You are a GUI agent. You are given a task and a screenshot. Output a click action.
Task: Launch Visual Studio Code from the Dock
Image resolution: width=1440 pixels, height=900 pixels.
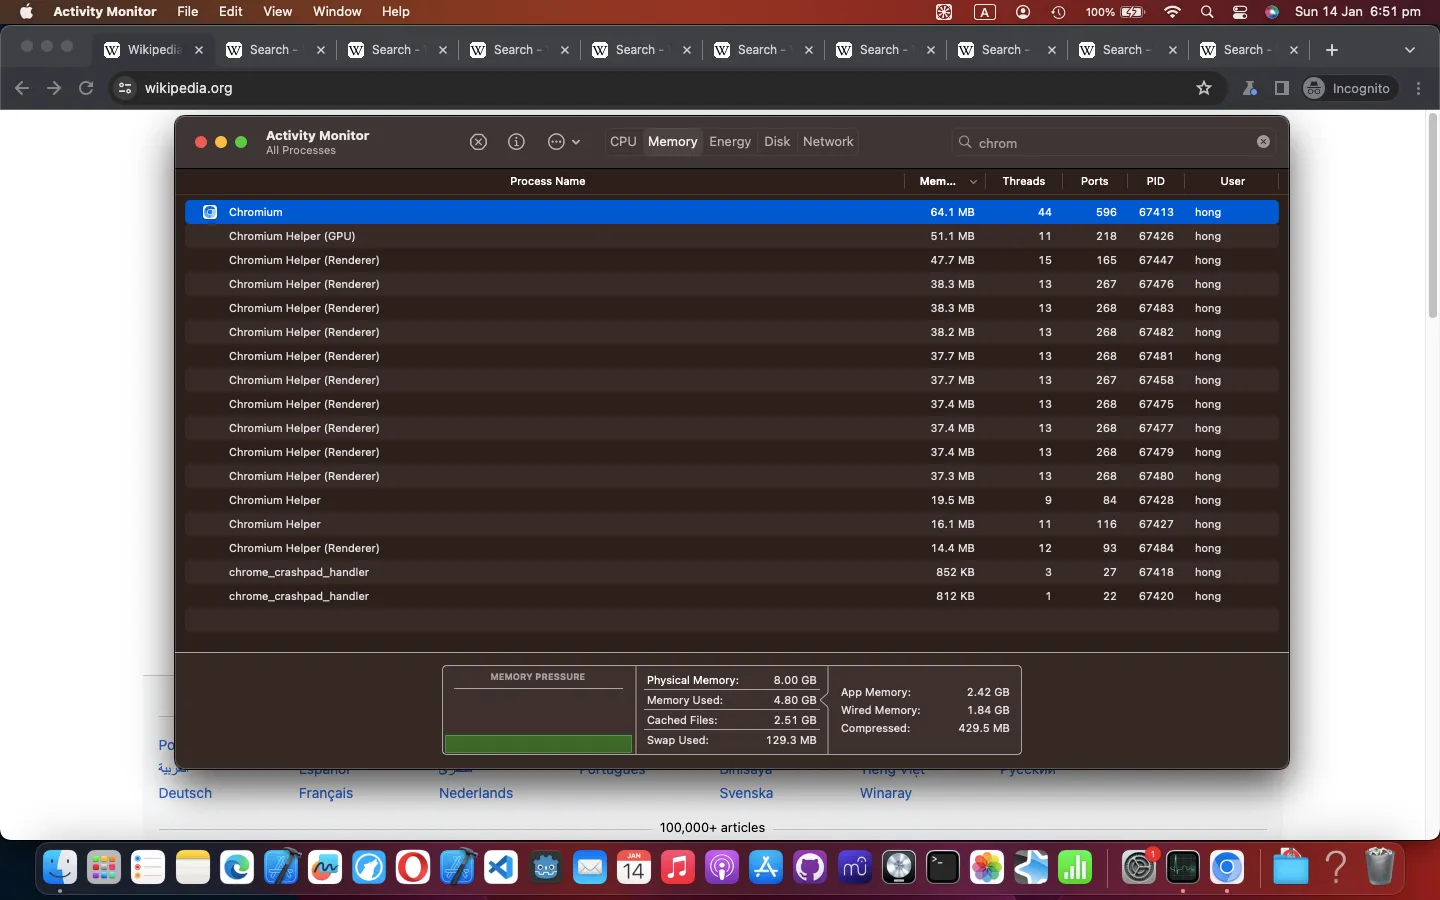[501, 867]
